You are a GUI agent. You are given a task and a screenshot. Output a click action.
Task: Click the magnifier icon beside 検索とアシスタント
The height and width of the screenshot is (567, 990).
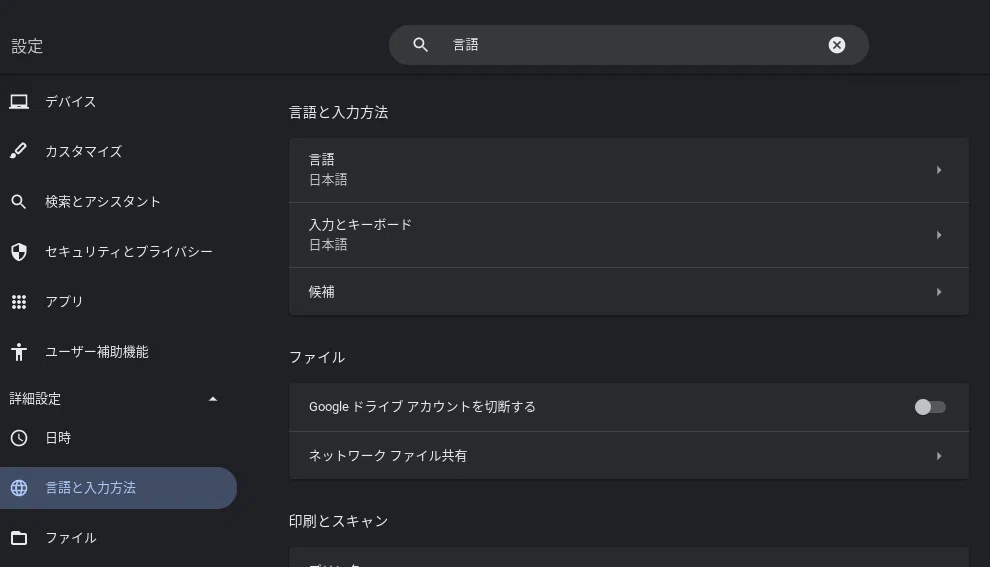pyautogui.click(x=19, y=201)
